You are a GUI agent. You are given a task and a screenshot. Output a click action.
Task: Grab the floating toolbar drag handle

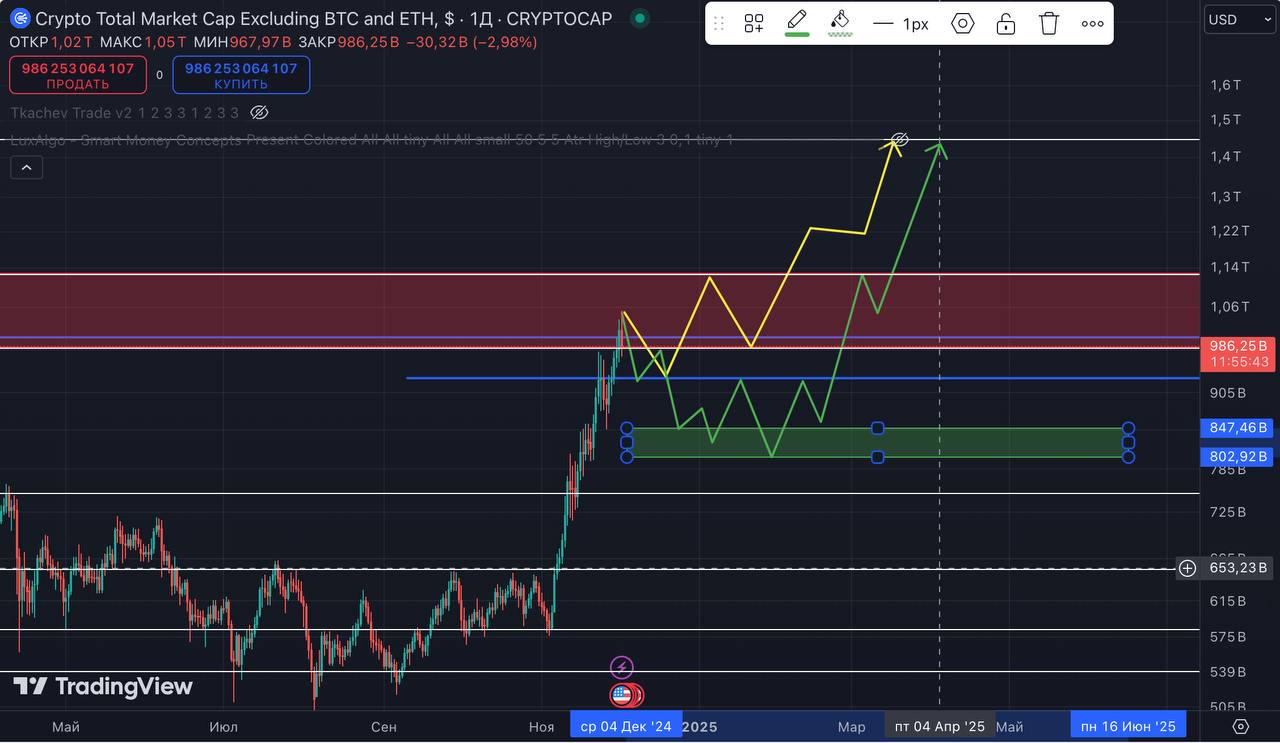[718, 24]
